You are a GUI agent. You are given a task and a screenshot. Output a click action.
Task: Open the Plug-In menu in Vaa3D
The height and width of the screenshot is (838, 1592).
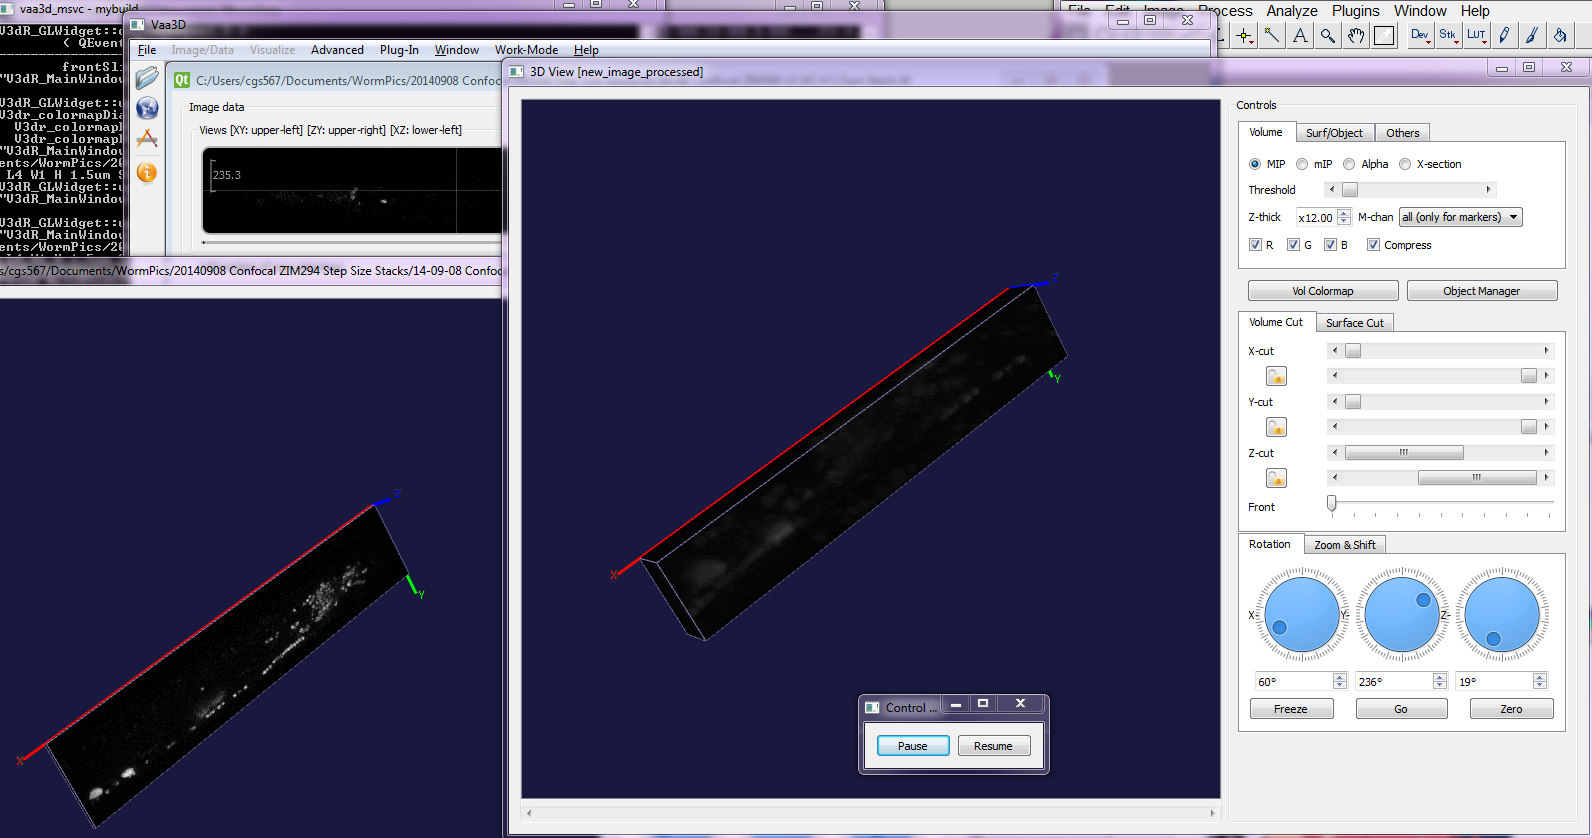(399, 50)
